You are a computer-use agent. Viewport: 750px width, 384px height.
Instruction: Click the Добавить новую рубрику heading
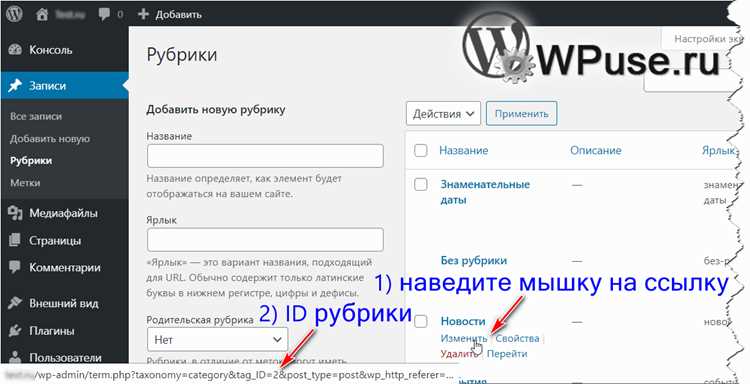click(216, 110)
